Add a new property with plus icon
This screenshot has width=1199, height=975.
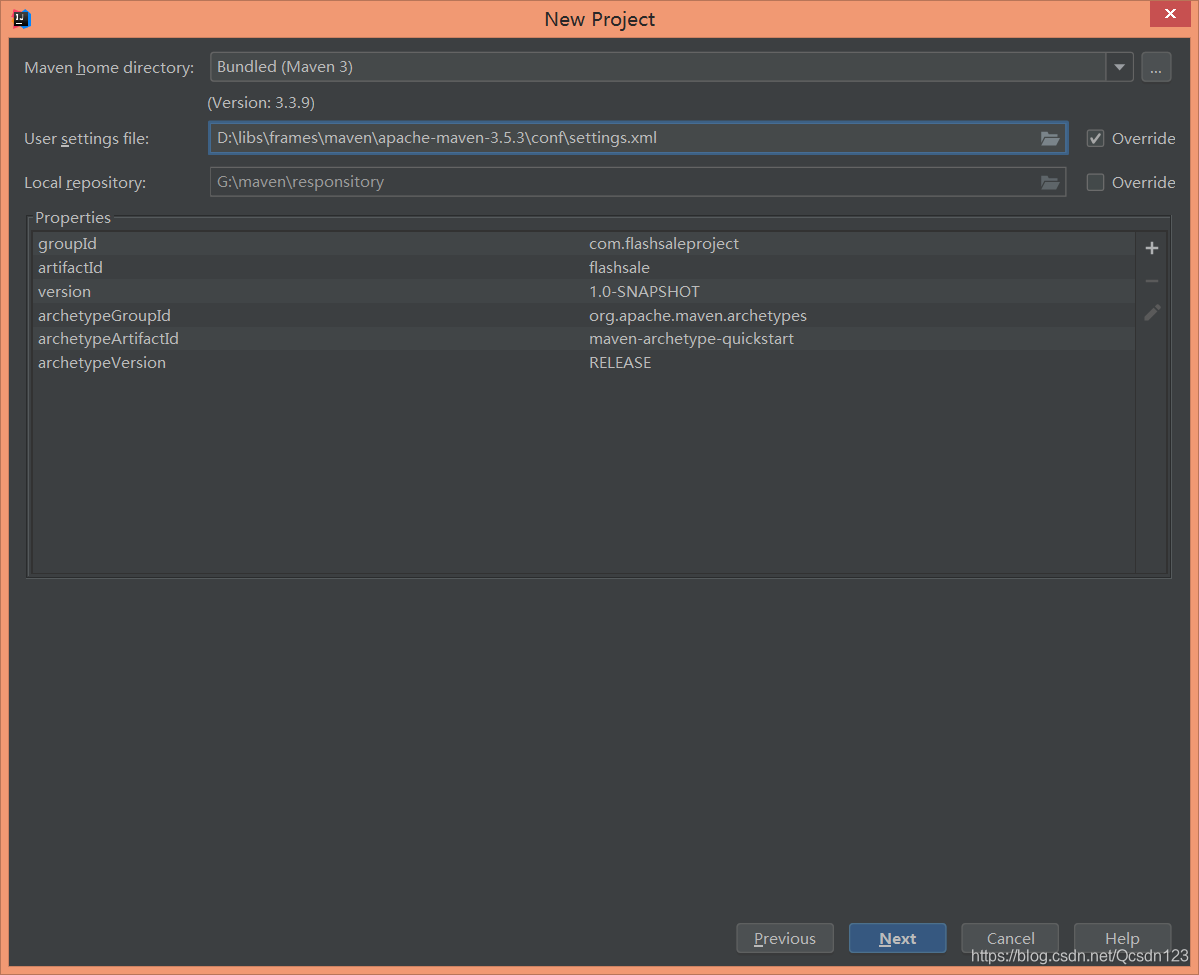coord(1152,248)
